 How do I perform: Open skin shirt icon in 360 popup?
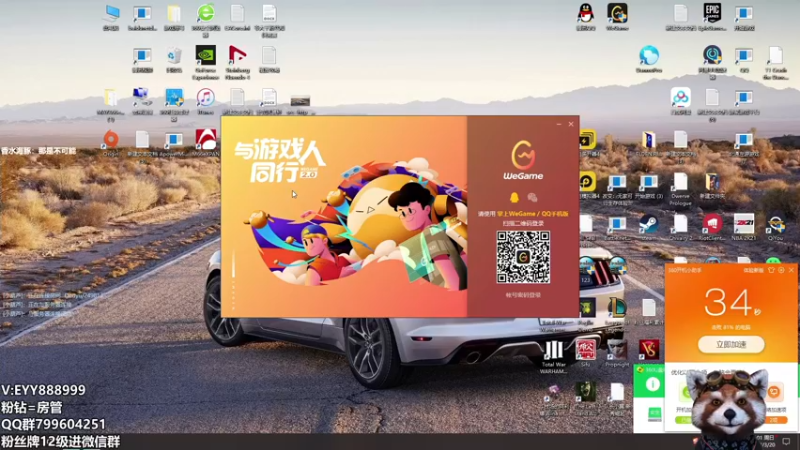(x=771, y=270)
